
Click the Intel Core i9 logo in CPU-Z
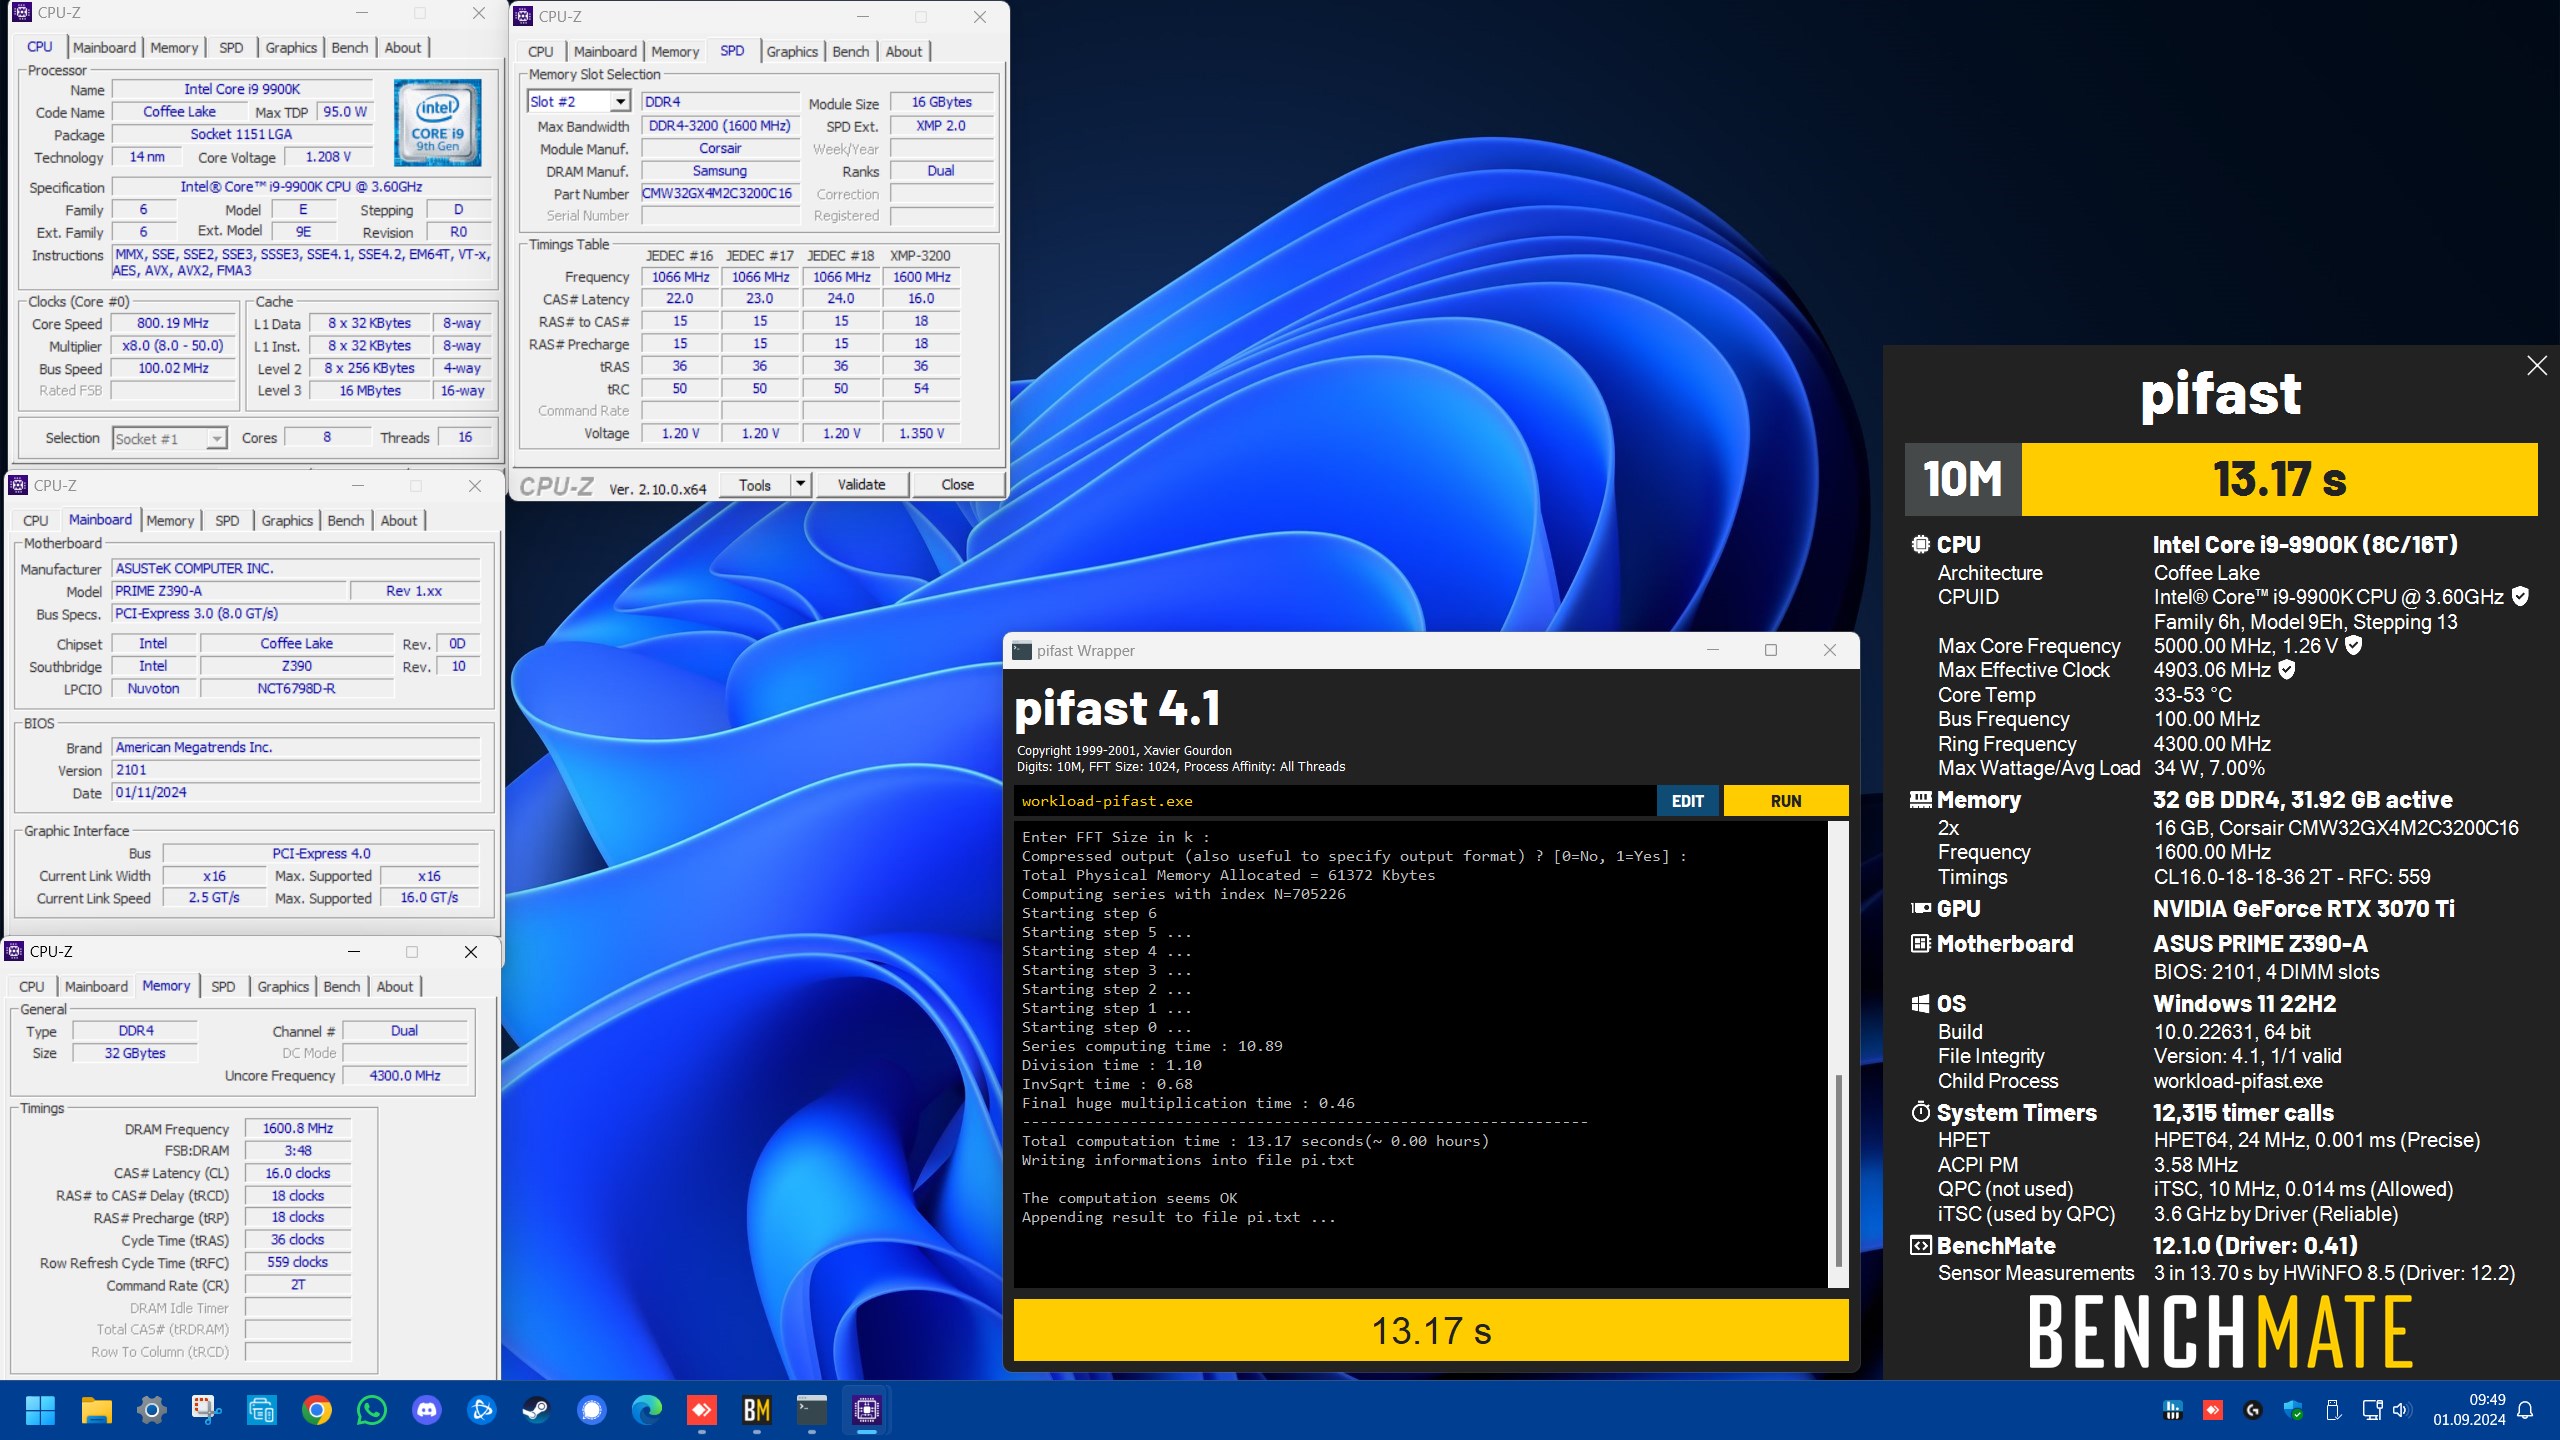click(437, 122)
